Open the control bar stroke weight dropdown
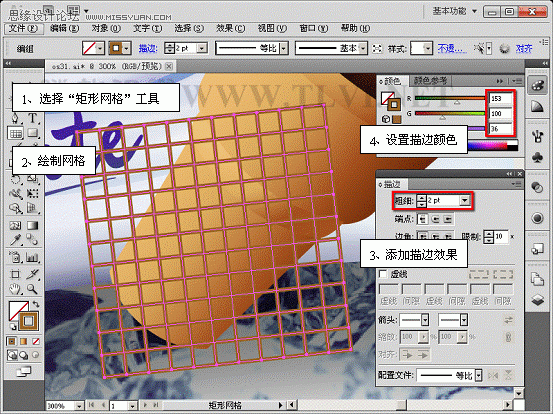Screen dimensions: 553x414 point(202,48)
